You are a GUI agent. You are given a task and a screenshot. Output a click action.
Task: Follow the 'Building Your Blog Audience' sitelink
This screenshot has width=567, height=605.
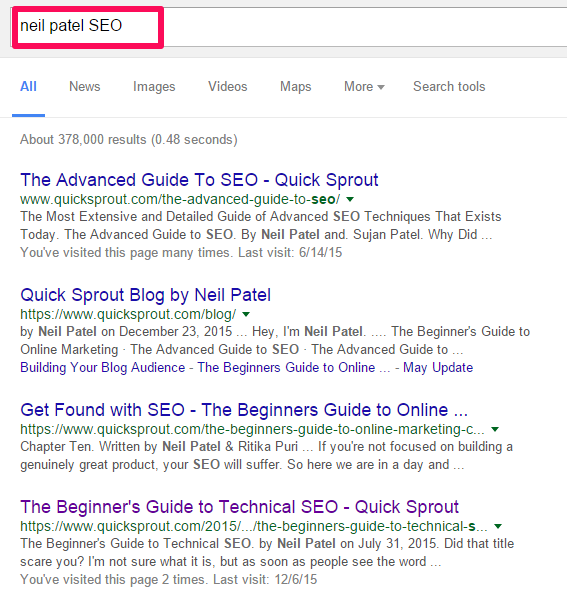pos(103,367)
